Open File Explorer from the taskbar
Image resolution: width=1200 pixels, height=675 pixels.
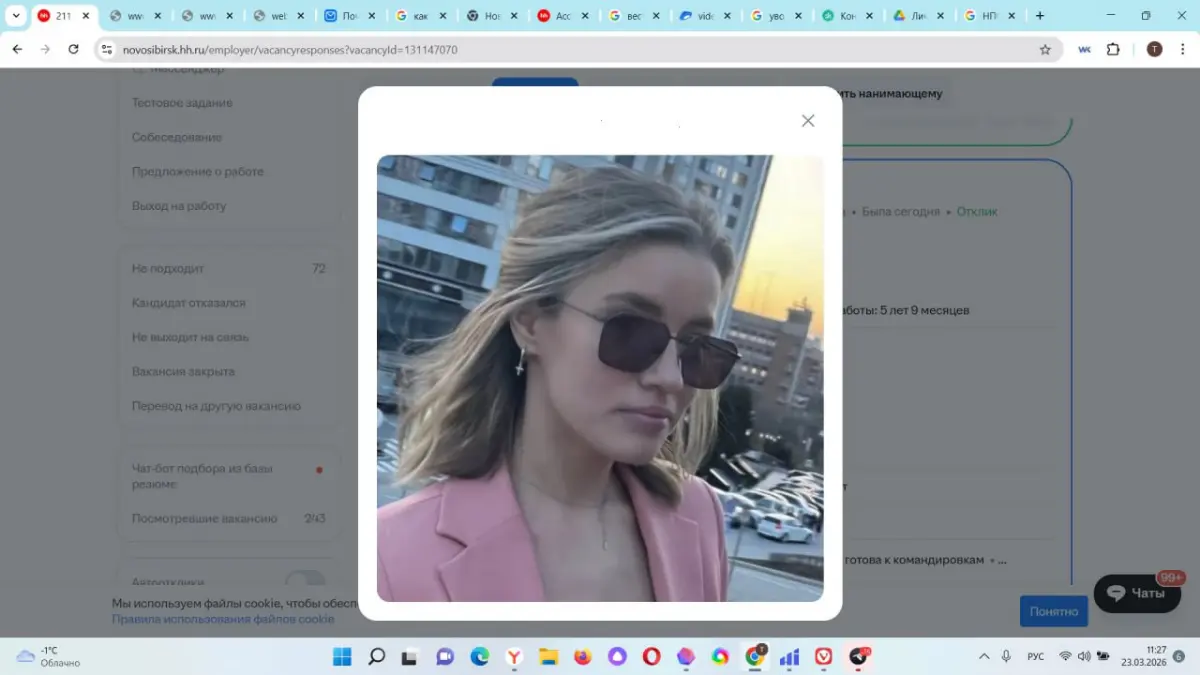tap(549, 657)
